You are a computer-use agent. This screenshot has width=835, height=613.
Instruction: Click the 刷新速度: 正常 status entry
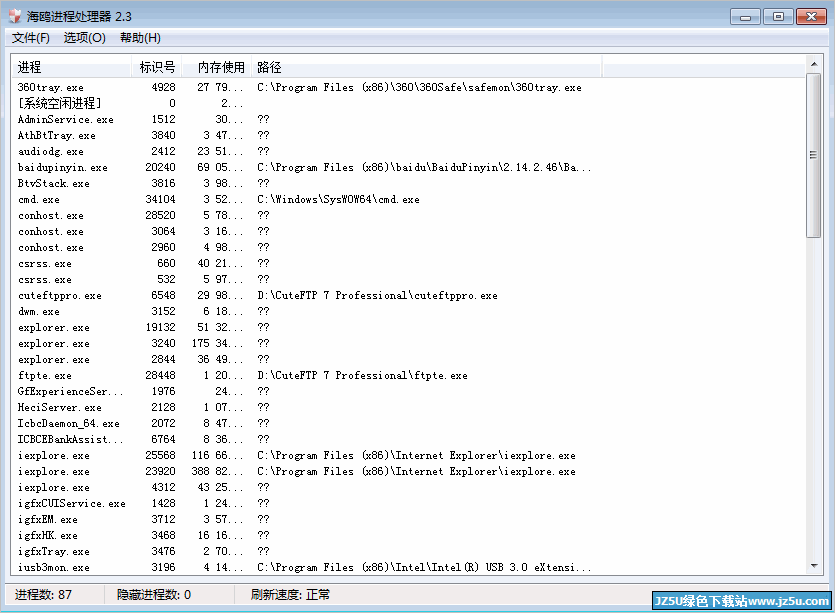click(290, 594)
